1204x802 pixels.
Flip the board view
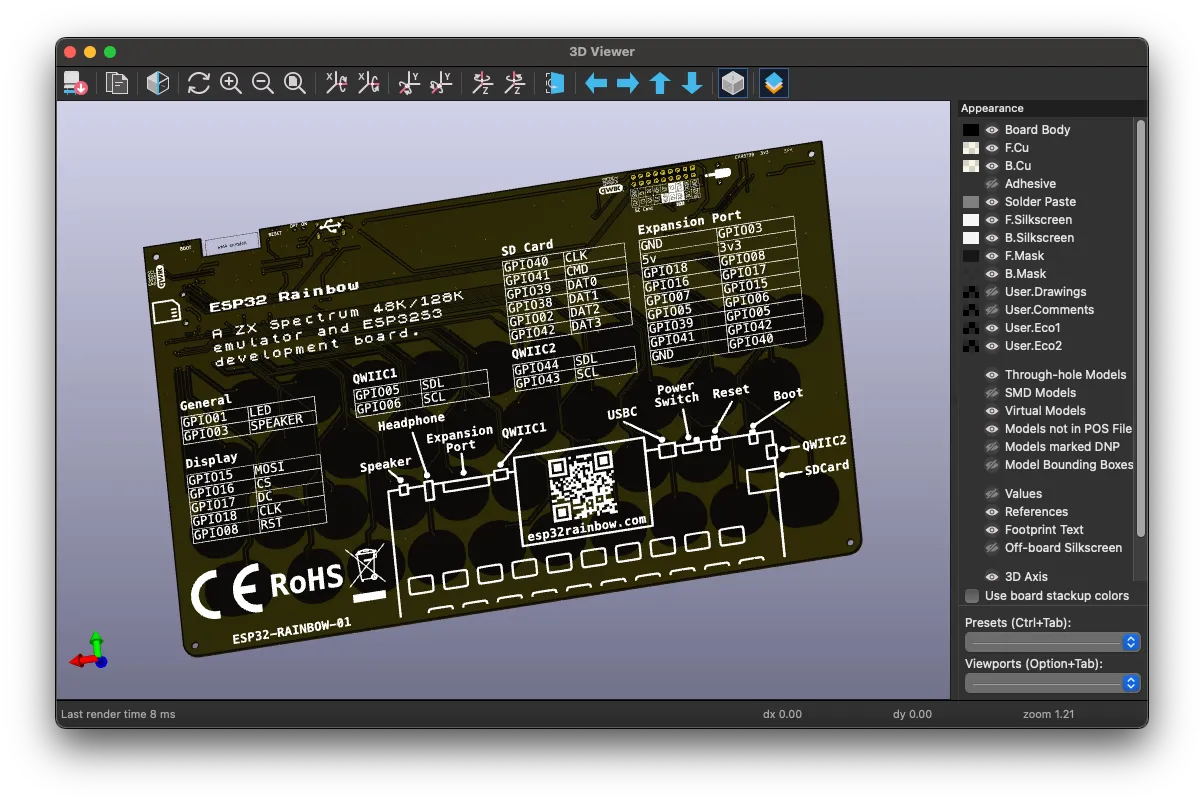tap(554, 83)
